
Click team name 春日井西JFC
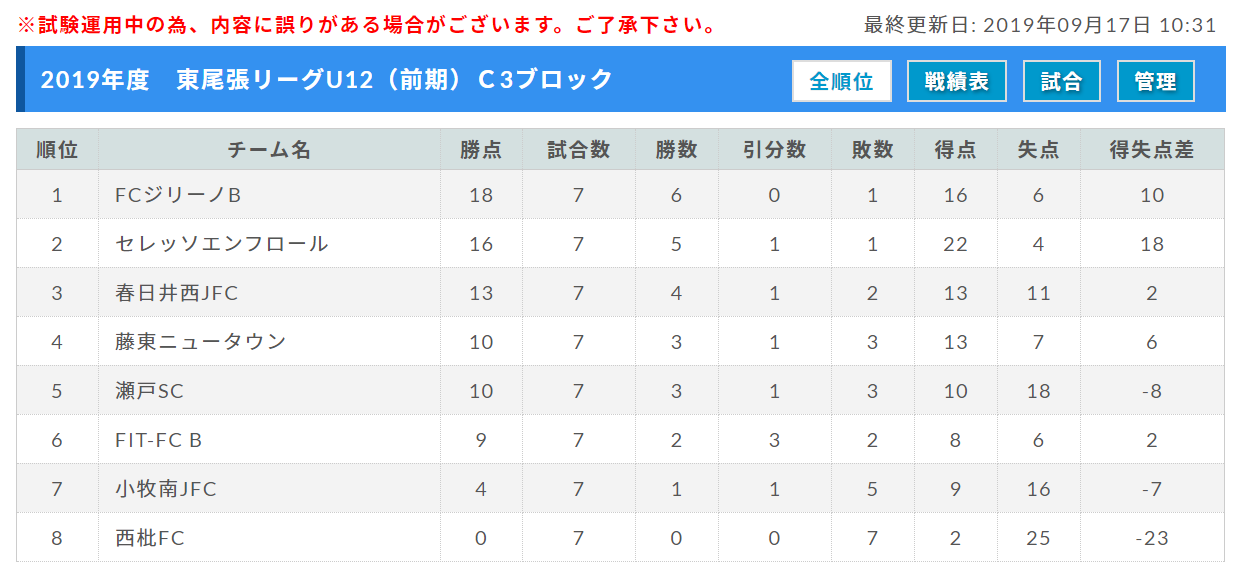(x=176, y=293)
